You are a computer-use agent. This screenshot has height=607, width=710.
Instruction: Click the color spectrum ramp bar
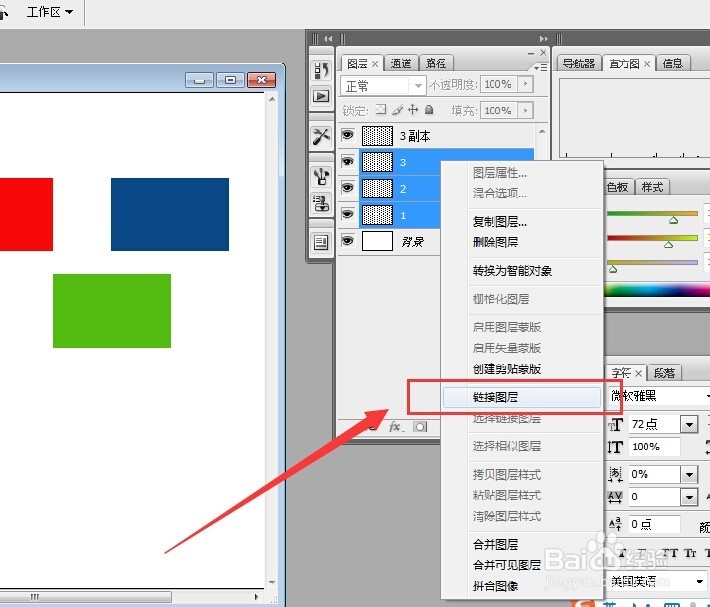click(657, 290)
